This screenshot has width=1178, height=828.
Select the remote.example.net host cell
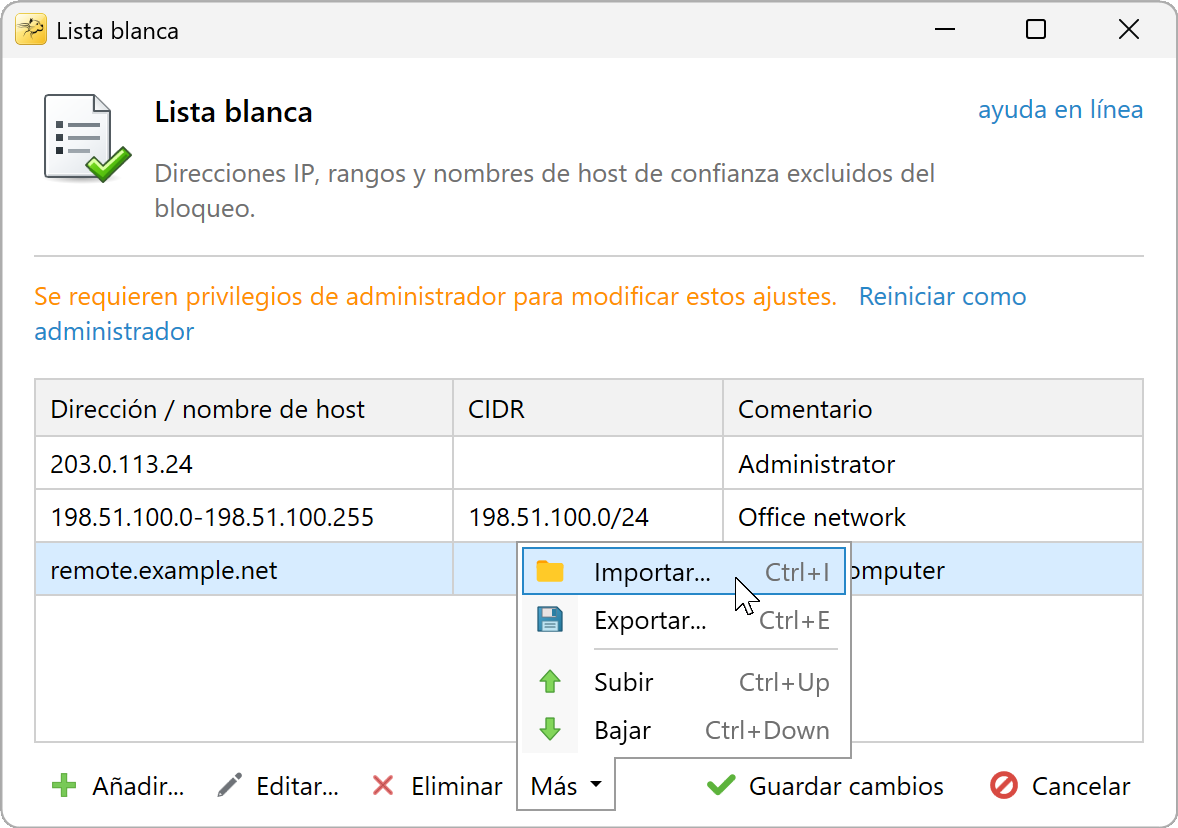[x=244, y=570]
